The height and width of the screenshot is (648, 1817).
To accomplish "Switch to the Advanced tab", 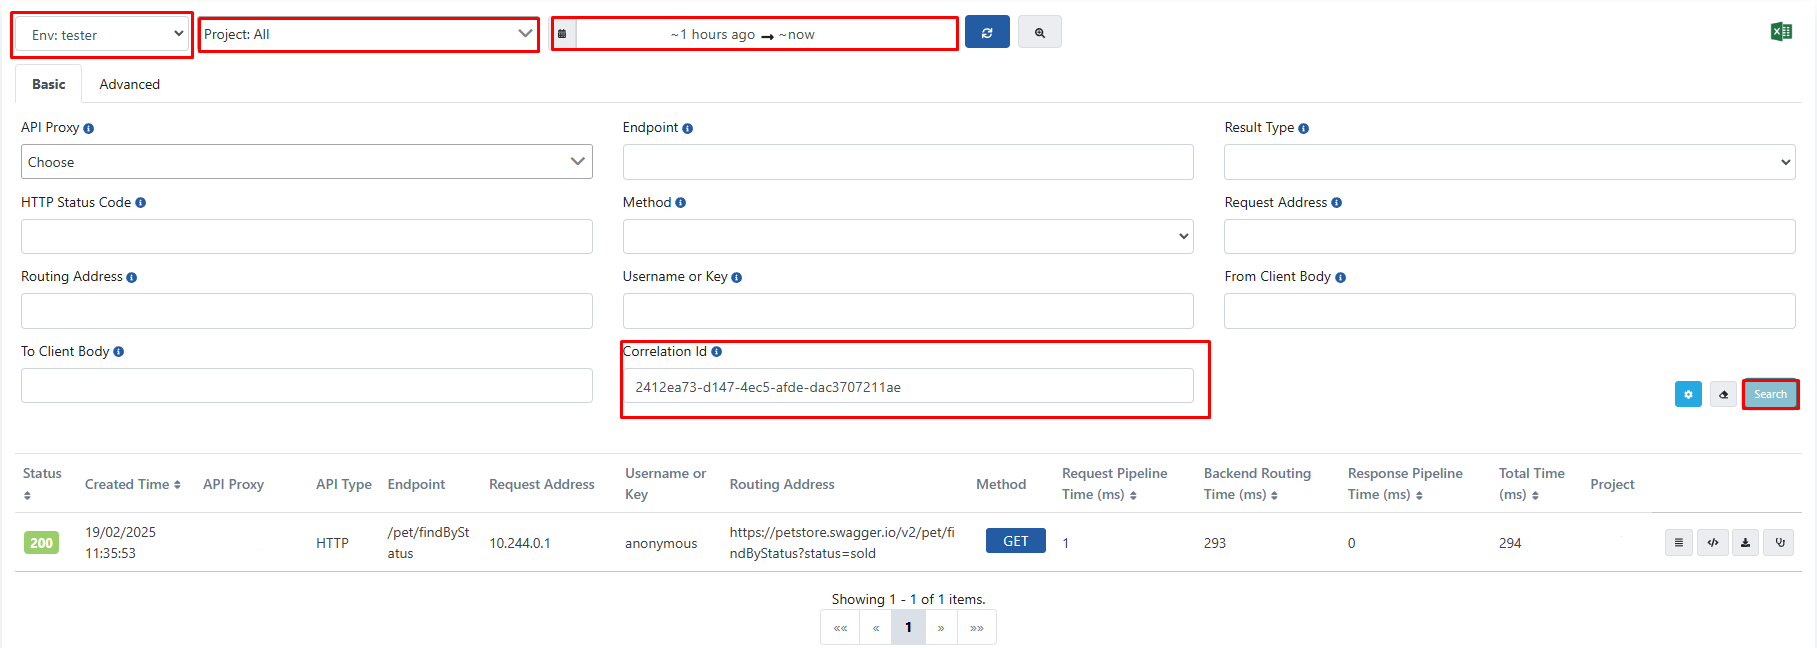I will (129, 84).
